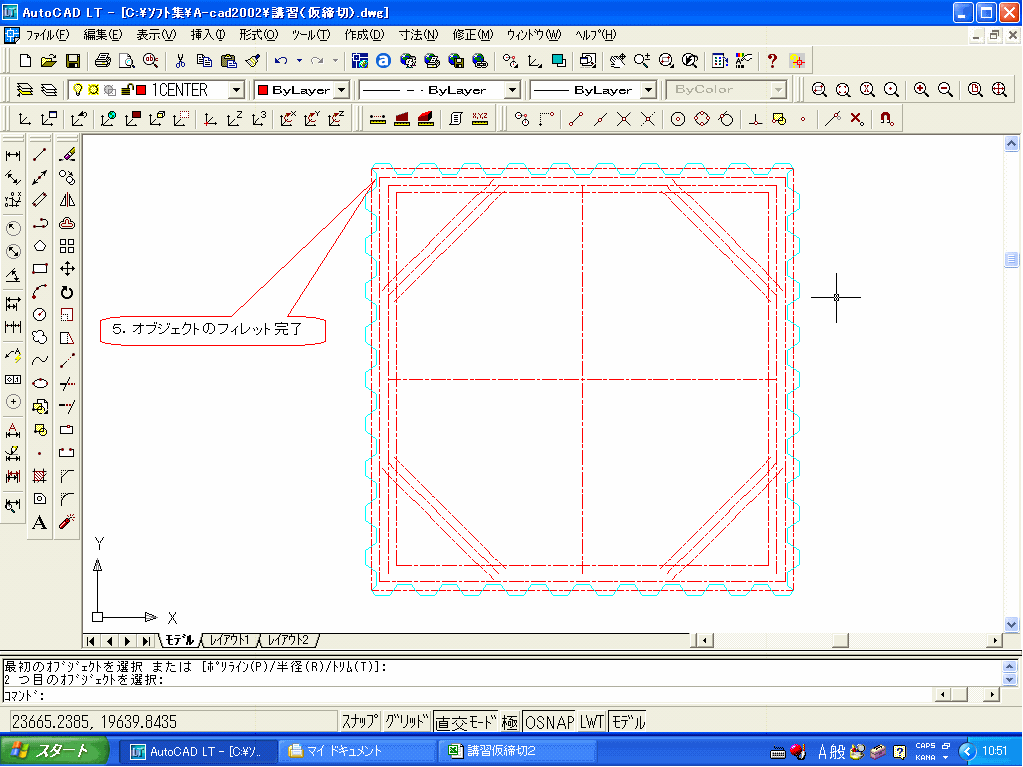The width and height of the screenshot is (1023, 767).
Task: Select the Explode tool
Action: pyautogui.click(x=67, y=522)
